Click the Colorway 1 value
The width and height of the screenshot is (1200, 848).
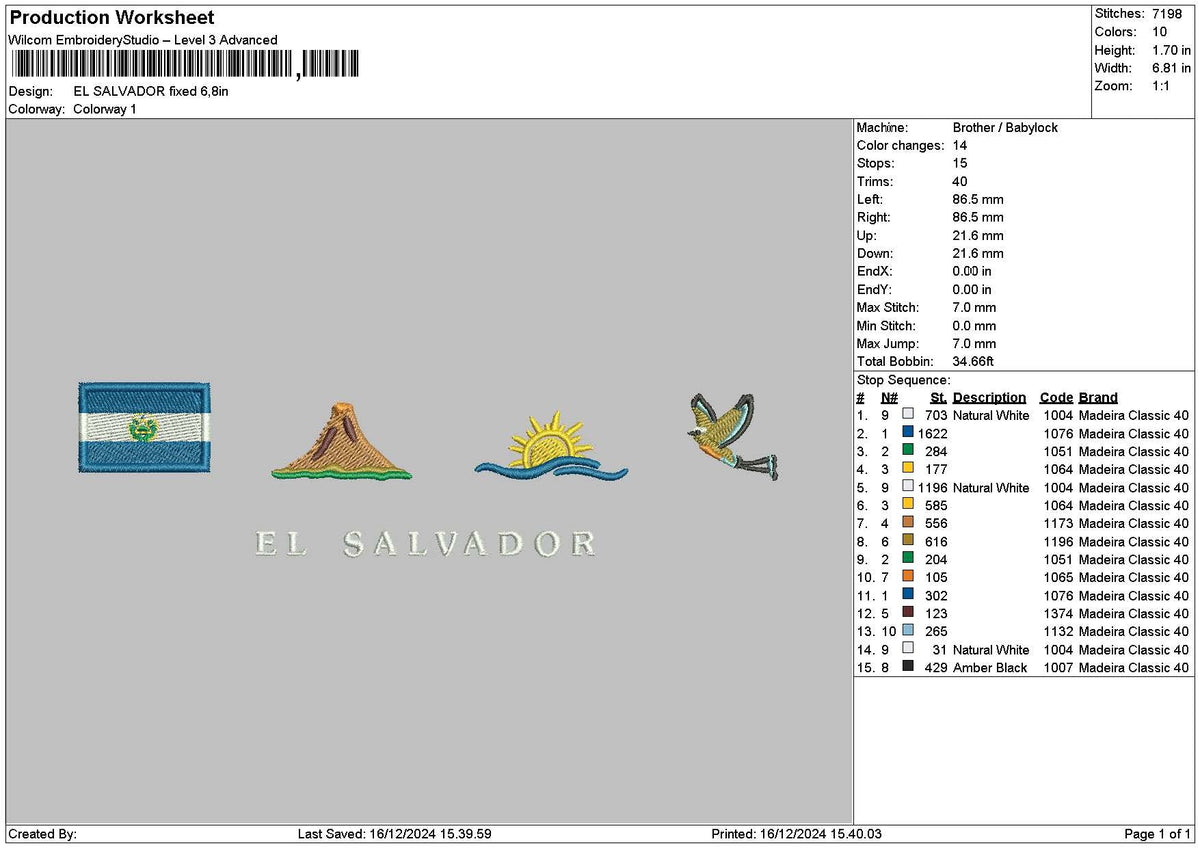tap(105, 109)
